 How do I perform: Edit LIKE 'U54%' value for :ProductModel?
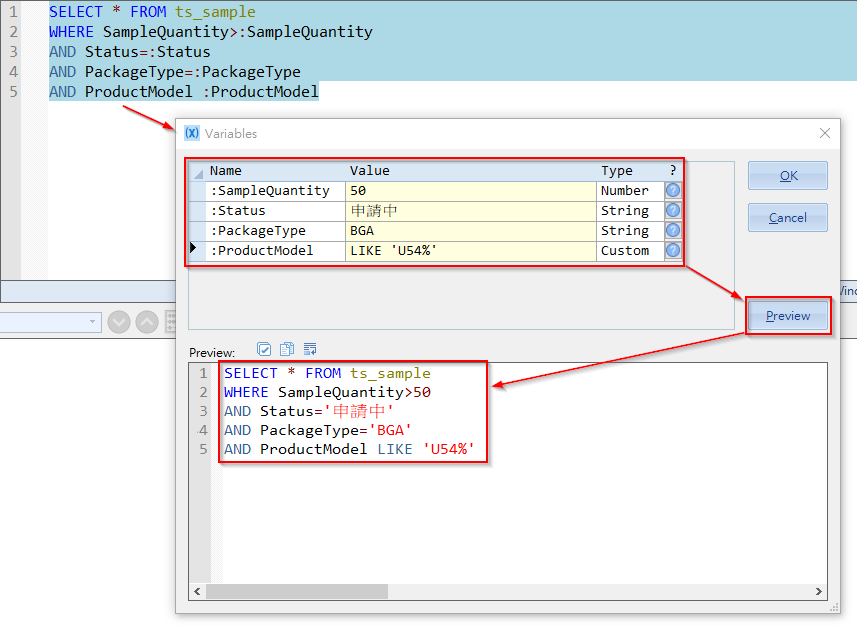471,250
